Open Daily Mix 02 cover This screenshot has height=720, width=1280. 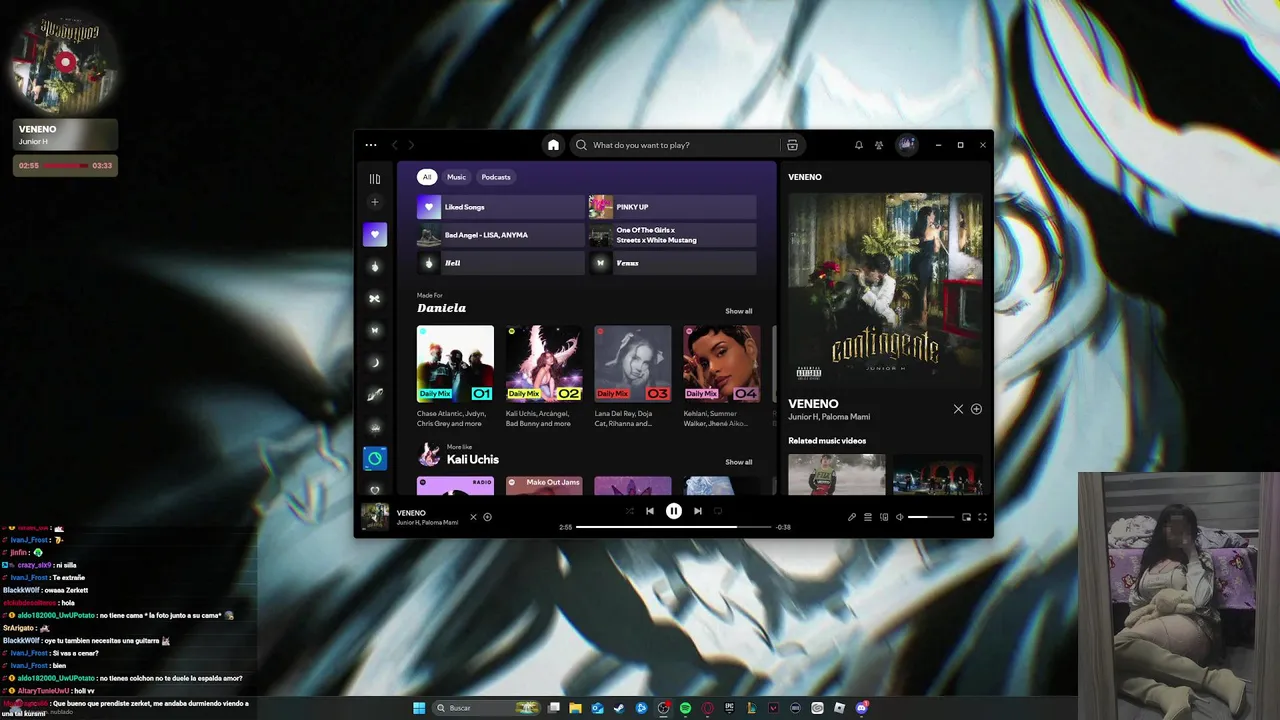(544, 363)
